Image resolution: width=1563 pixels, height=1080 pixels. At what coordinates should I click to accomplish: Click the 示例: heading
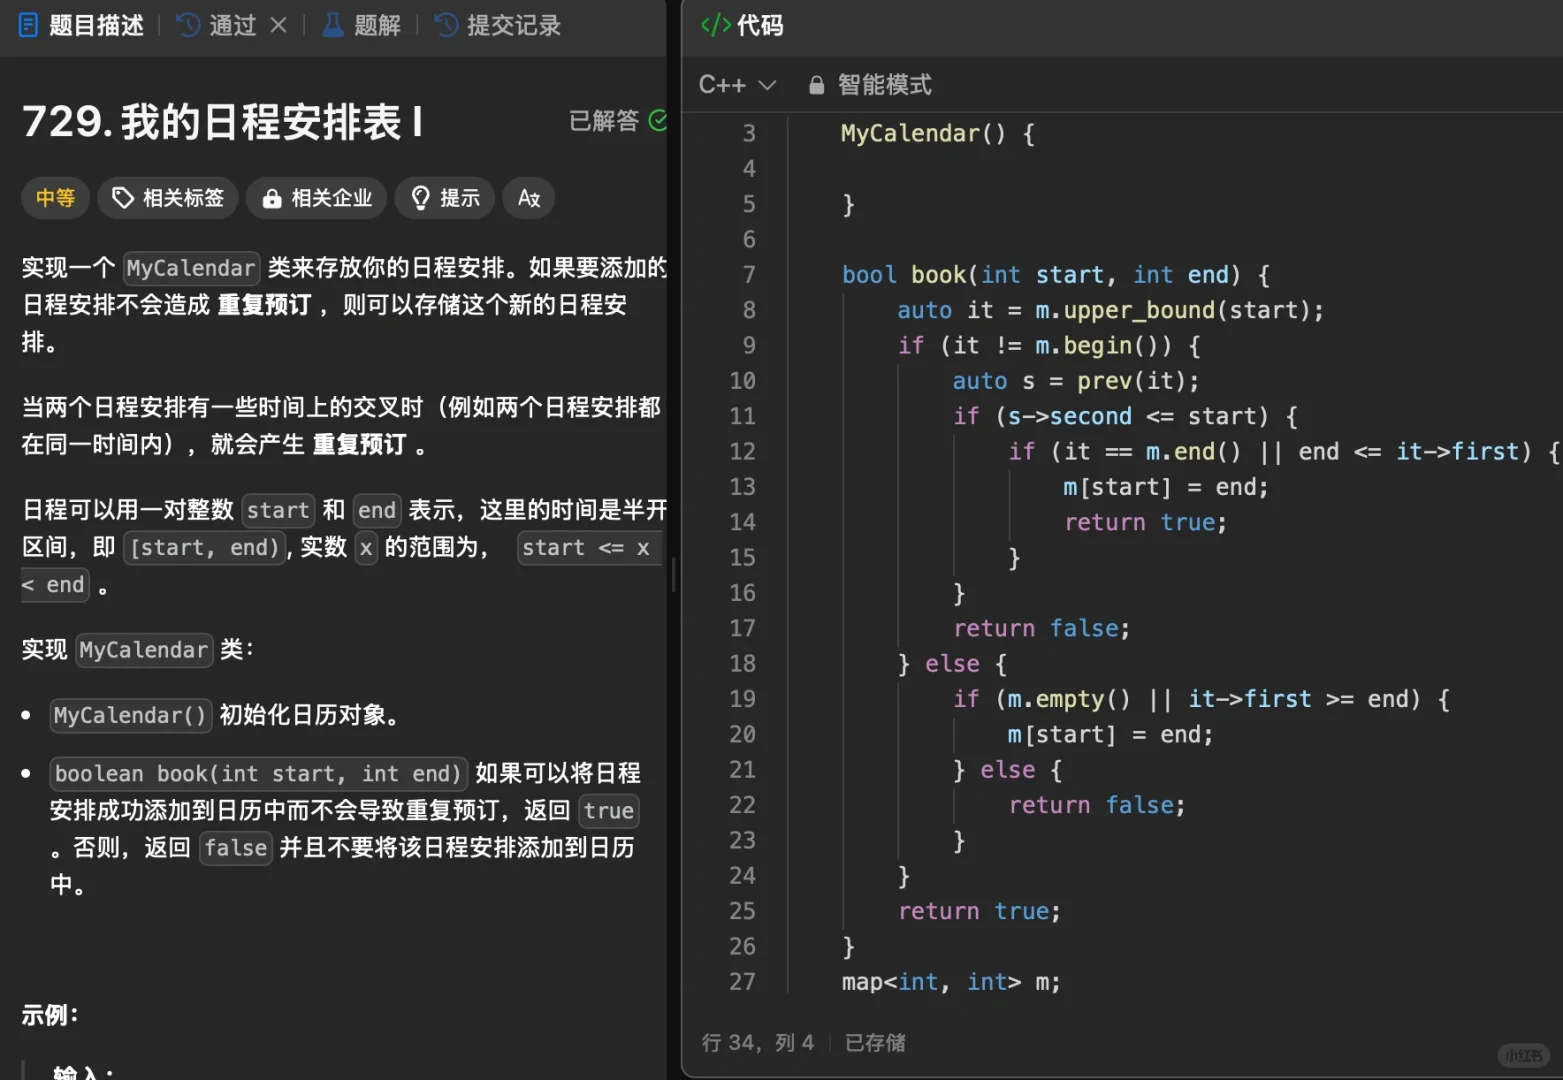tap(50, 1016)
